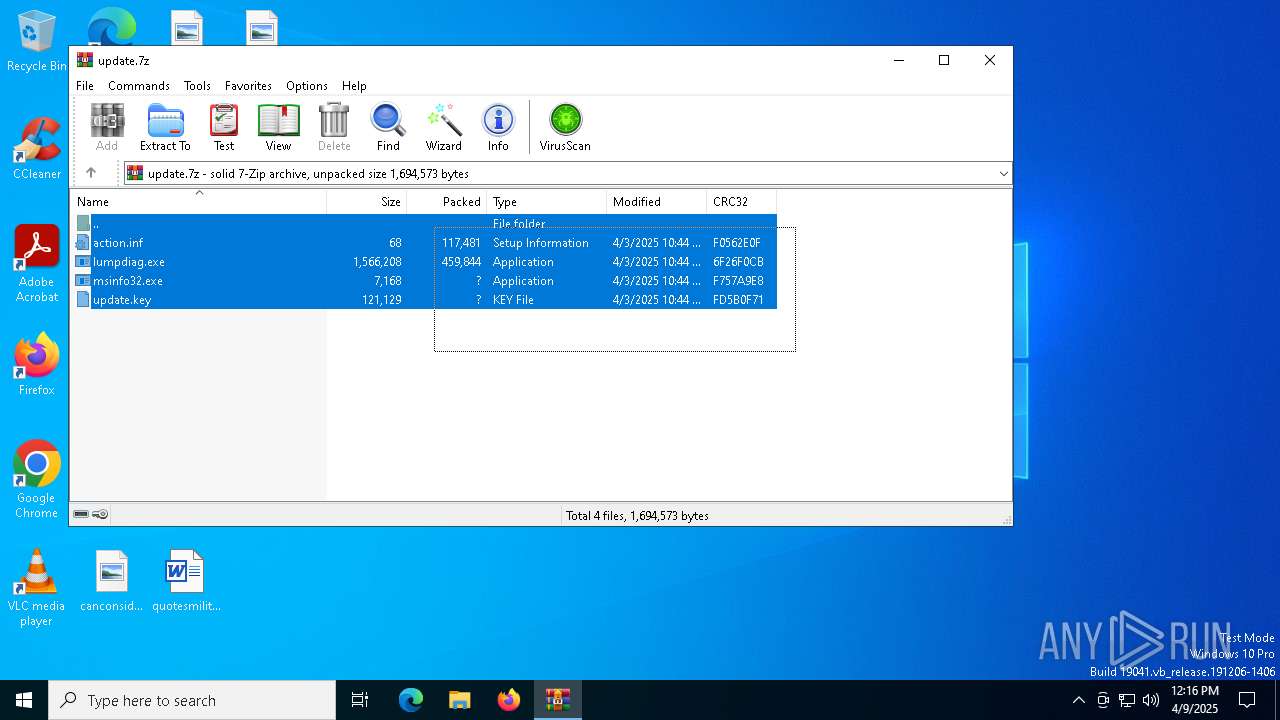The image size is (1280, 720).
Task: Select the msinfo32.exe file row
Action: tap(425, 281)
